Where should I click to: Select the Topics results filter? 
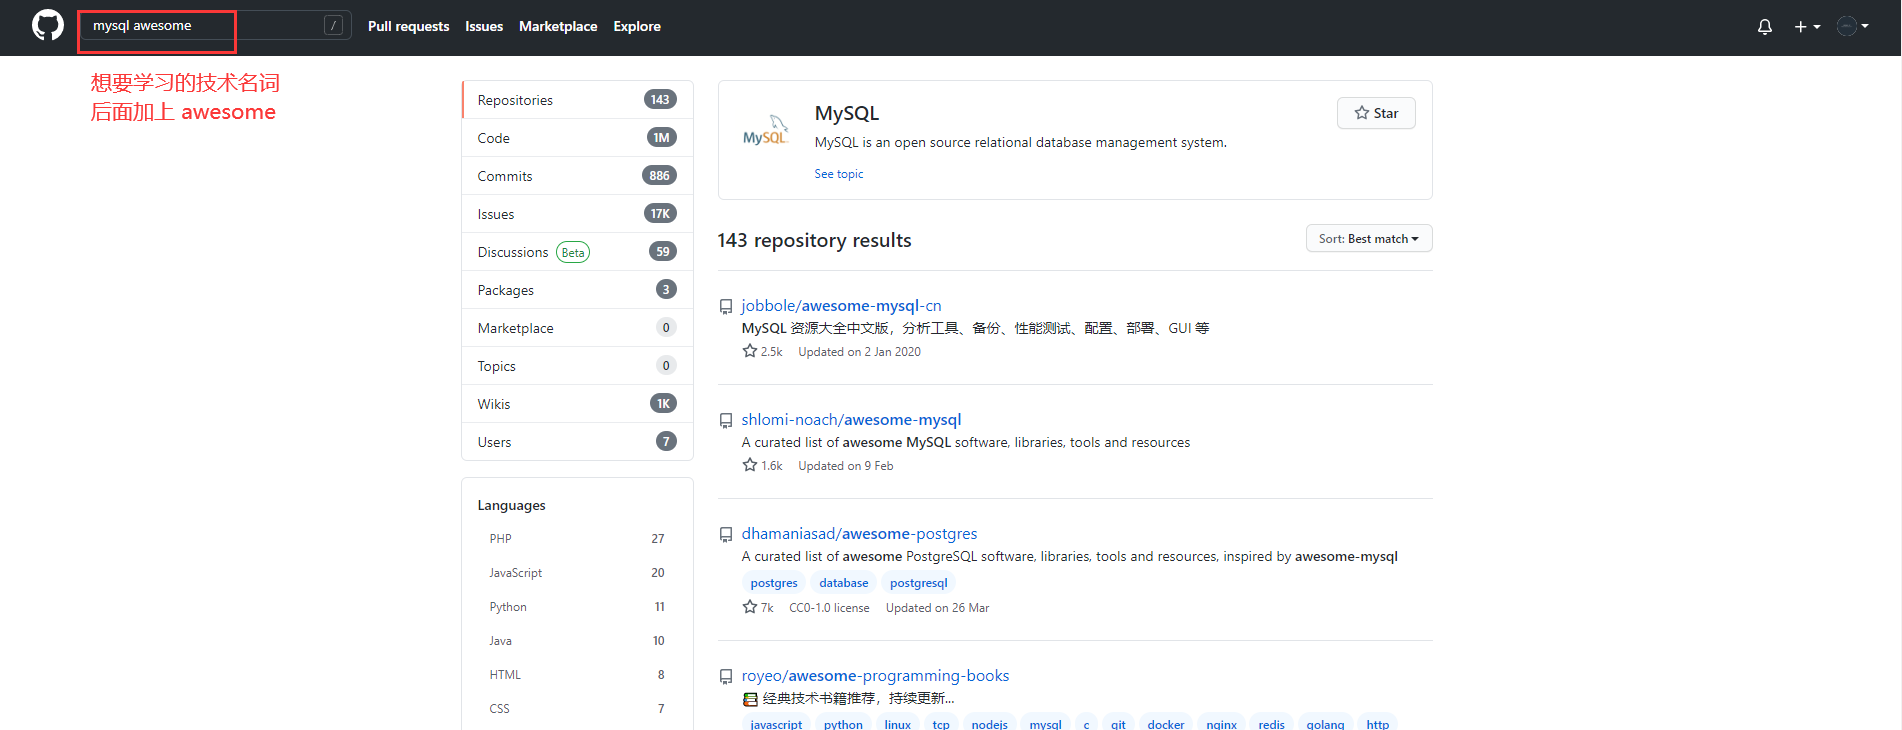click(x=577, y=366)
